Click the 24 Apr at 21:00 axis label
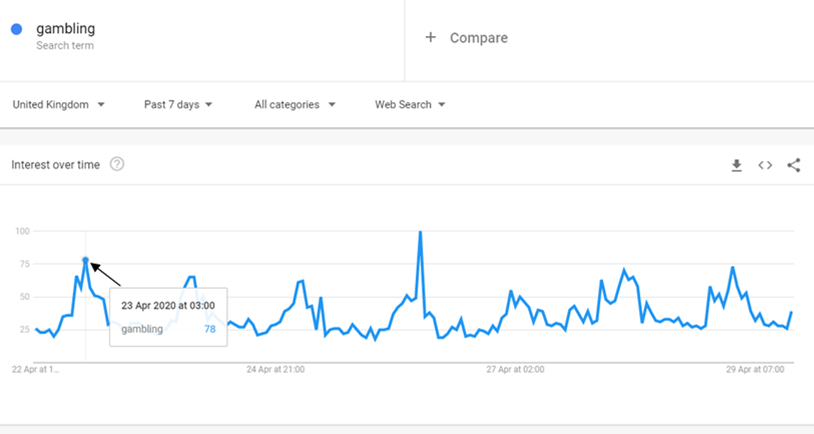Viewport: 814px width, 434px height. (x=275, y=370)
